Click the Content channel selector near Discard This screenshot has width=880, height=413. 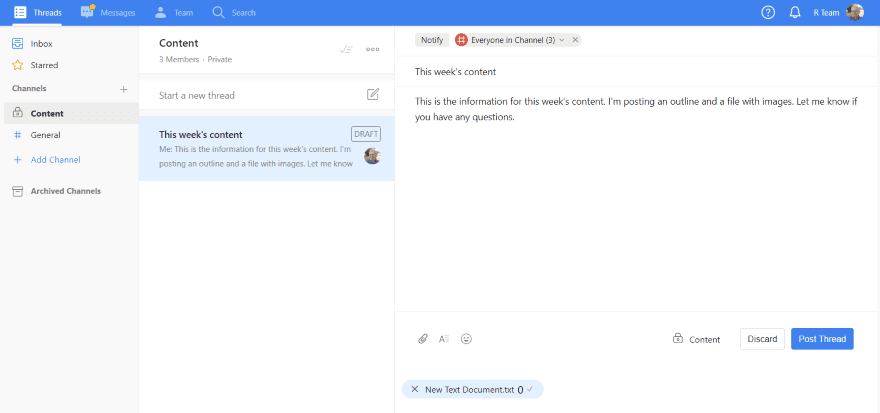696,339
